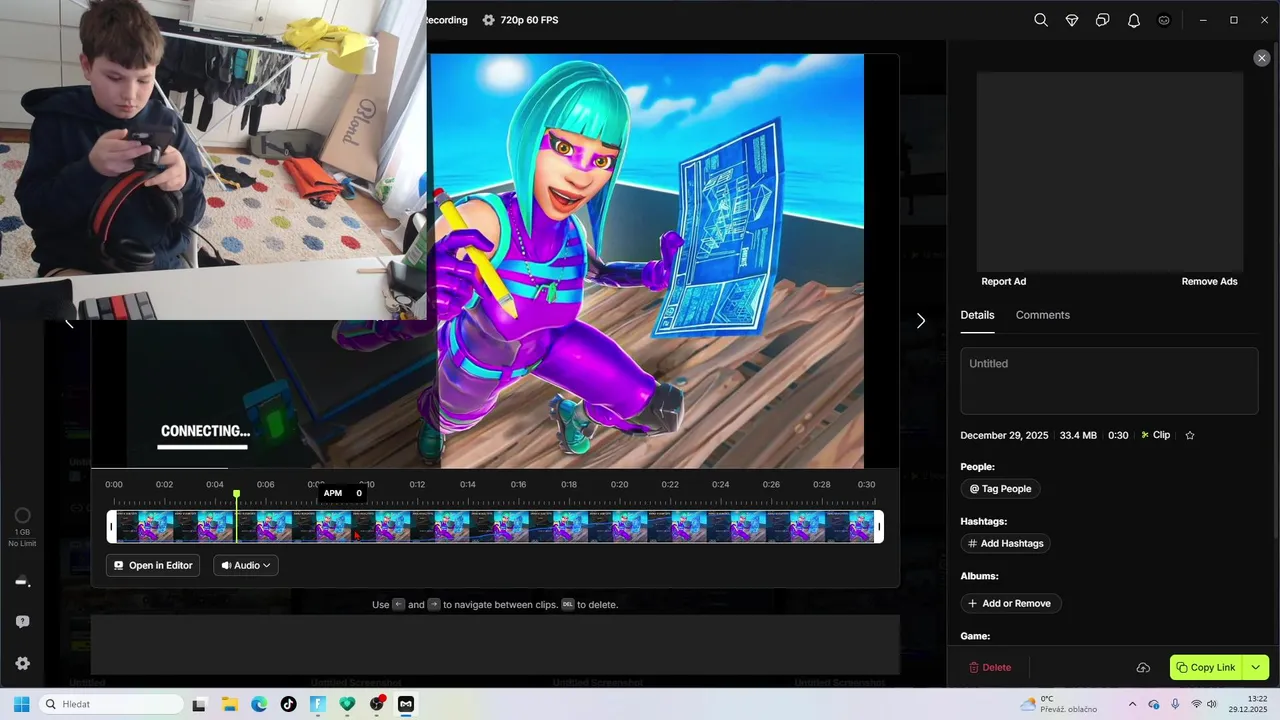Click the Tag People button

click(1000, 489)
